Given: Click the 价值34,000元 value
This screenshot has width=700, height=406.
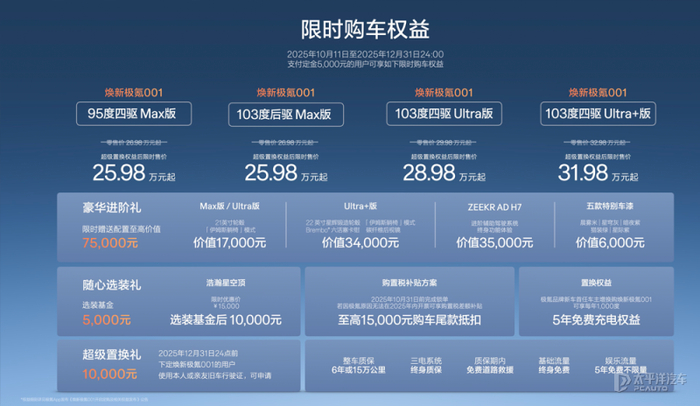Looking at the screenshot, I should [x=360, y=243].
